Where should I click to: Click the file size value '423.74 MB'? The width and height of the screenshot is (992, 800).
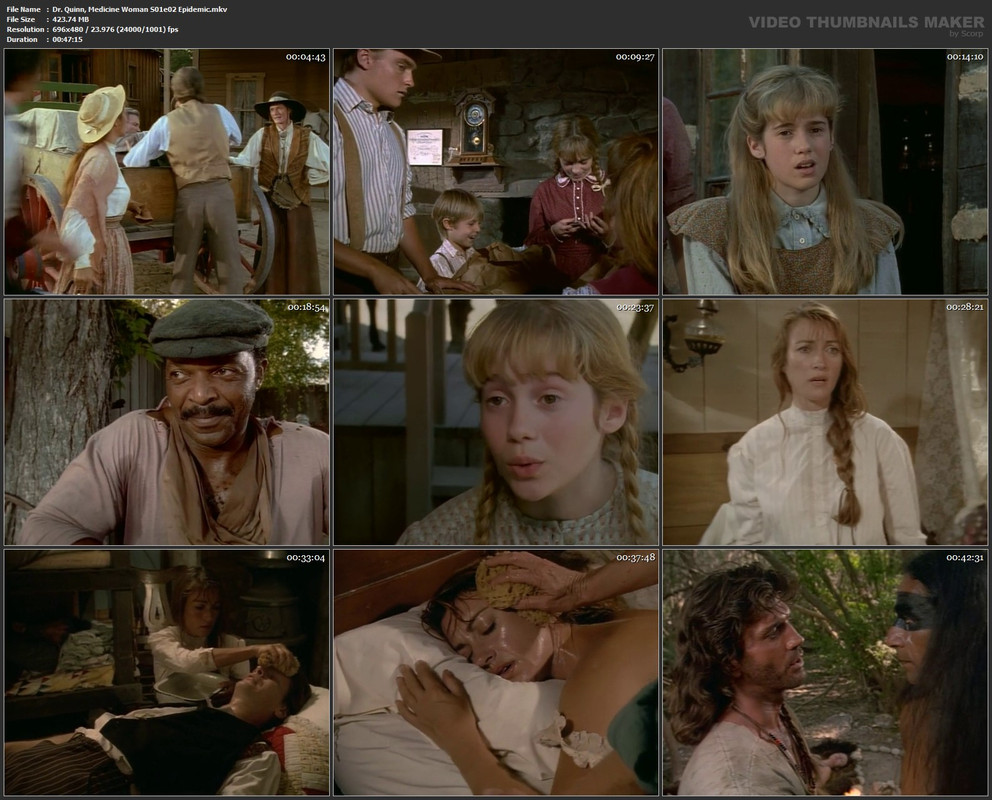click(x=71, y=20)
